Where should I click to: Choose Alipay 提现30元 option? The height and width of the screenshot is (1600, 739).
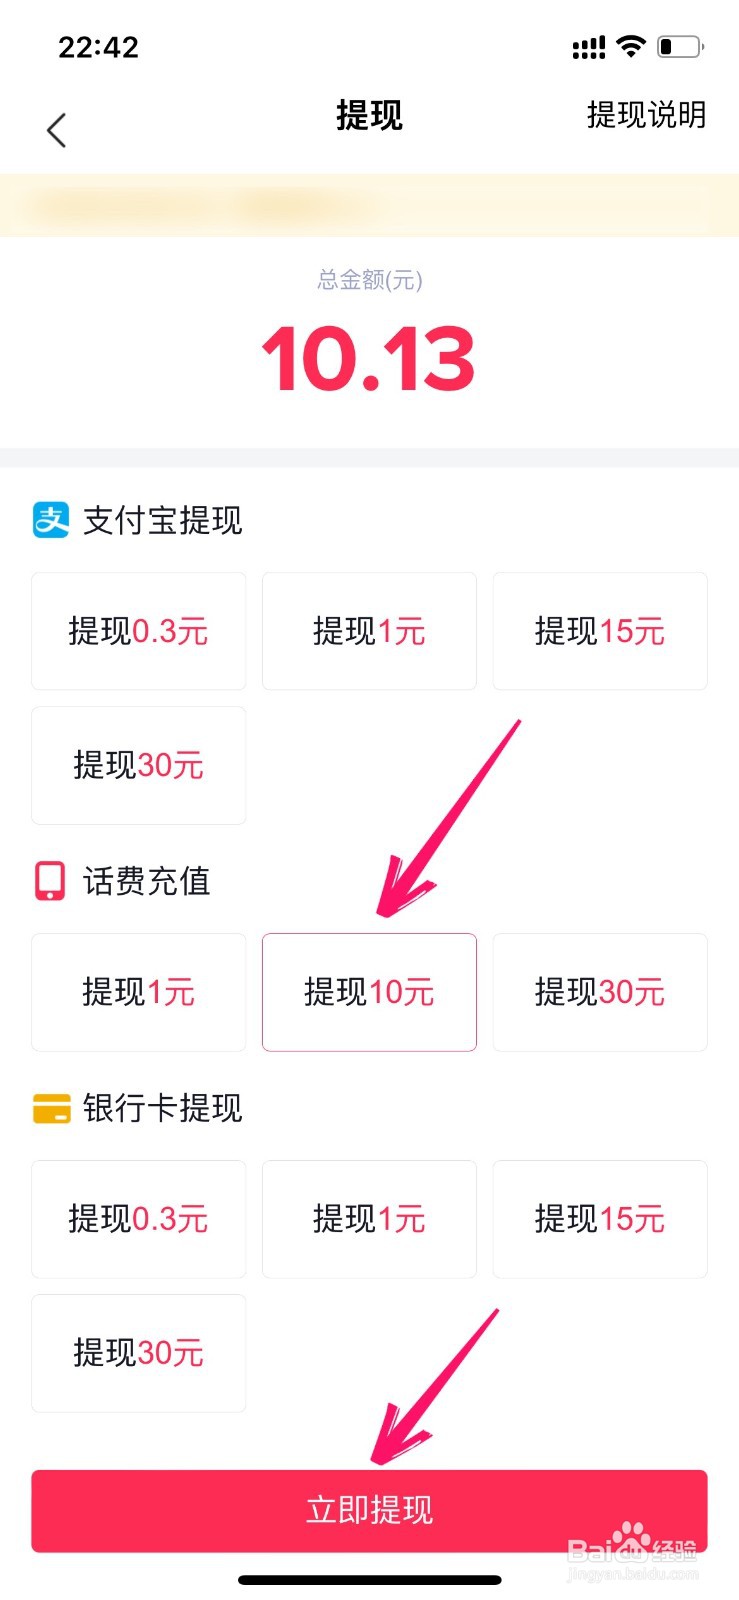click(x=138, y=765)
